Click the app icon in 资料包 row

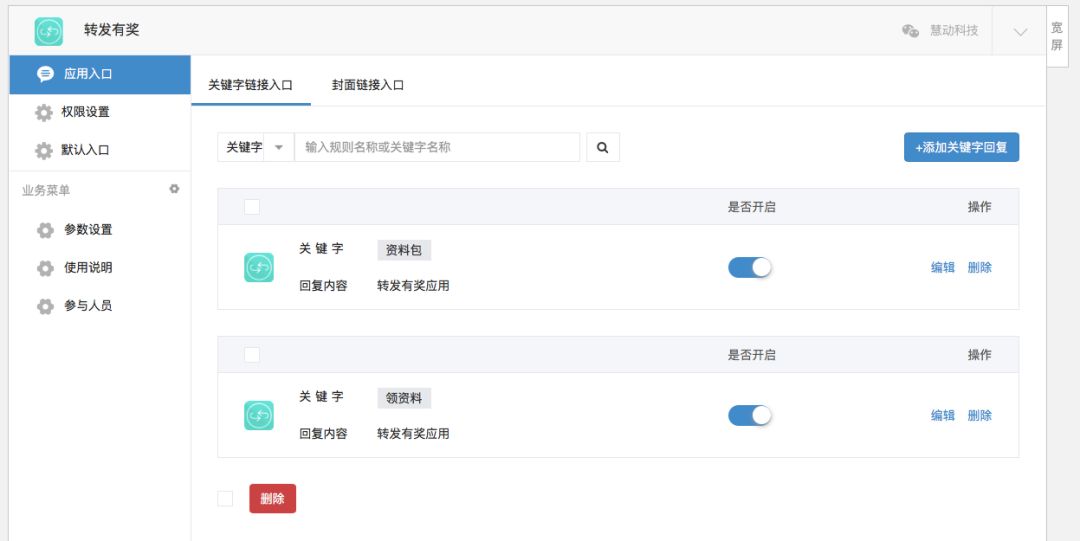(x=259, y=267)
